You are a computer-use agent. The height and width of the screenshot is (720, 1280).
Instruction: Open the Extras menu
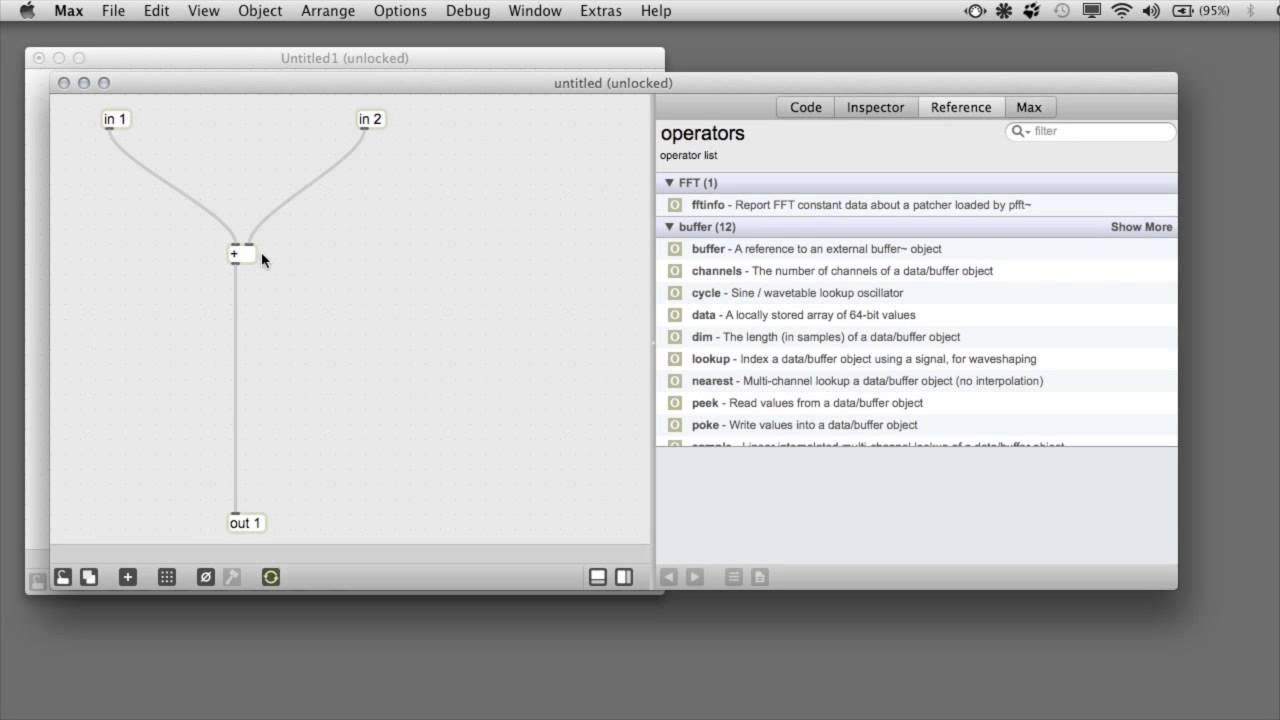coord(601,11)
